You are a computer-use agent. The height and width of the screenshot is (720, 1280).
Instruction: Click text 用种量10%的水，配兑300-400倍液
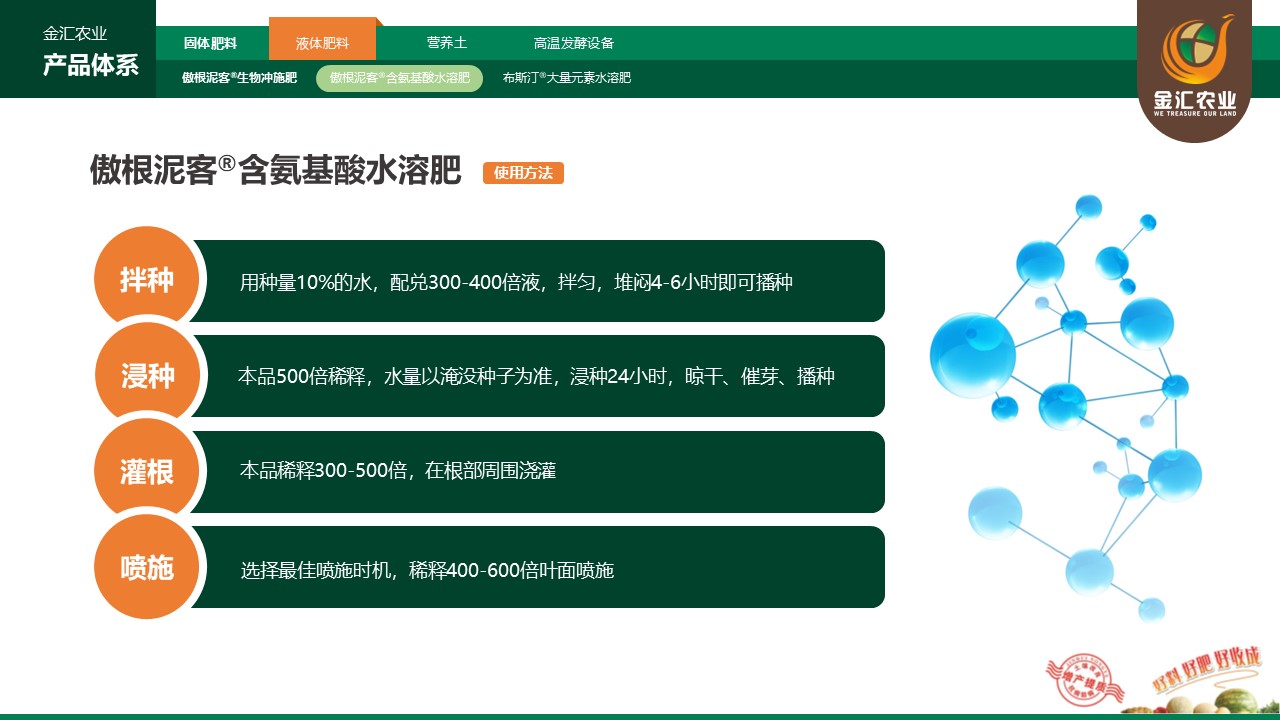(391, 282)
